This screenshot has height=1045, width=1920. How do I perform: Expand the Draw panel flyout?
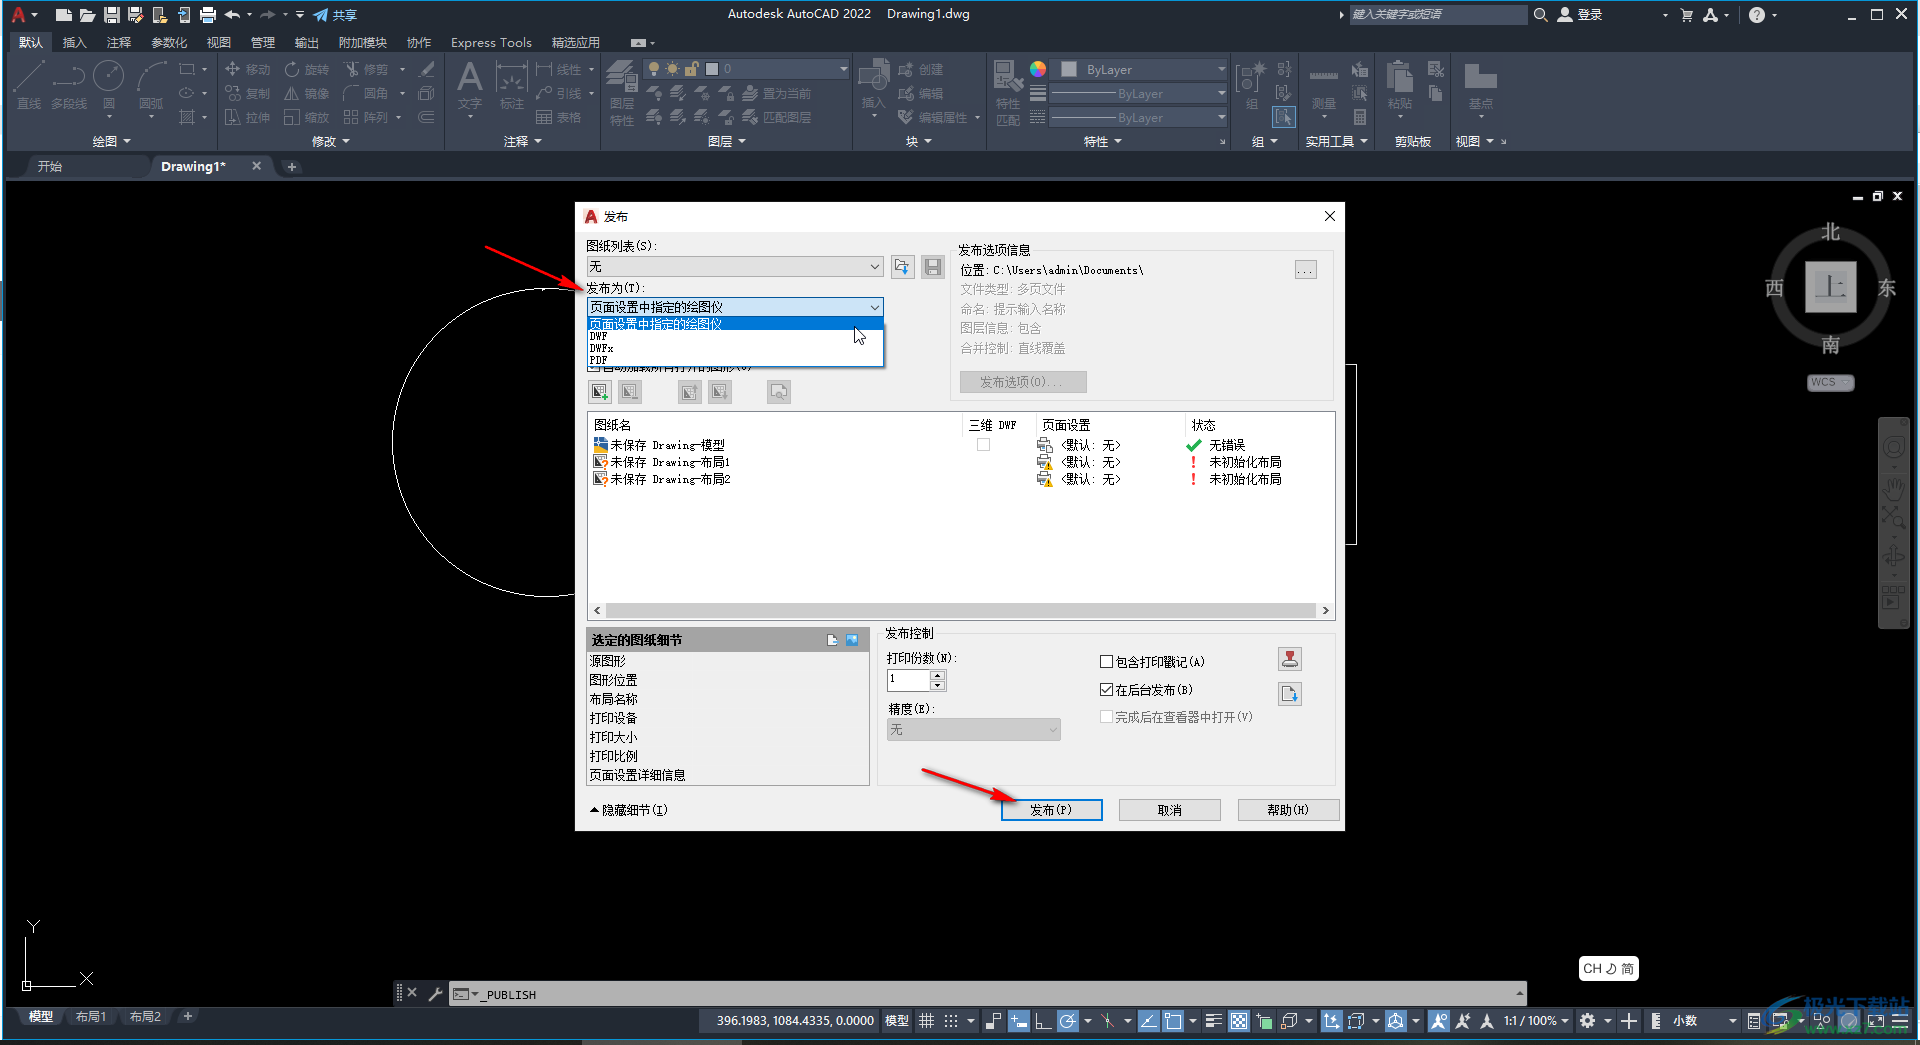[111, 141]
